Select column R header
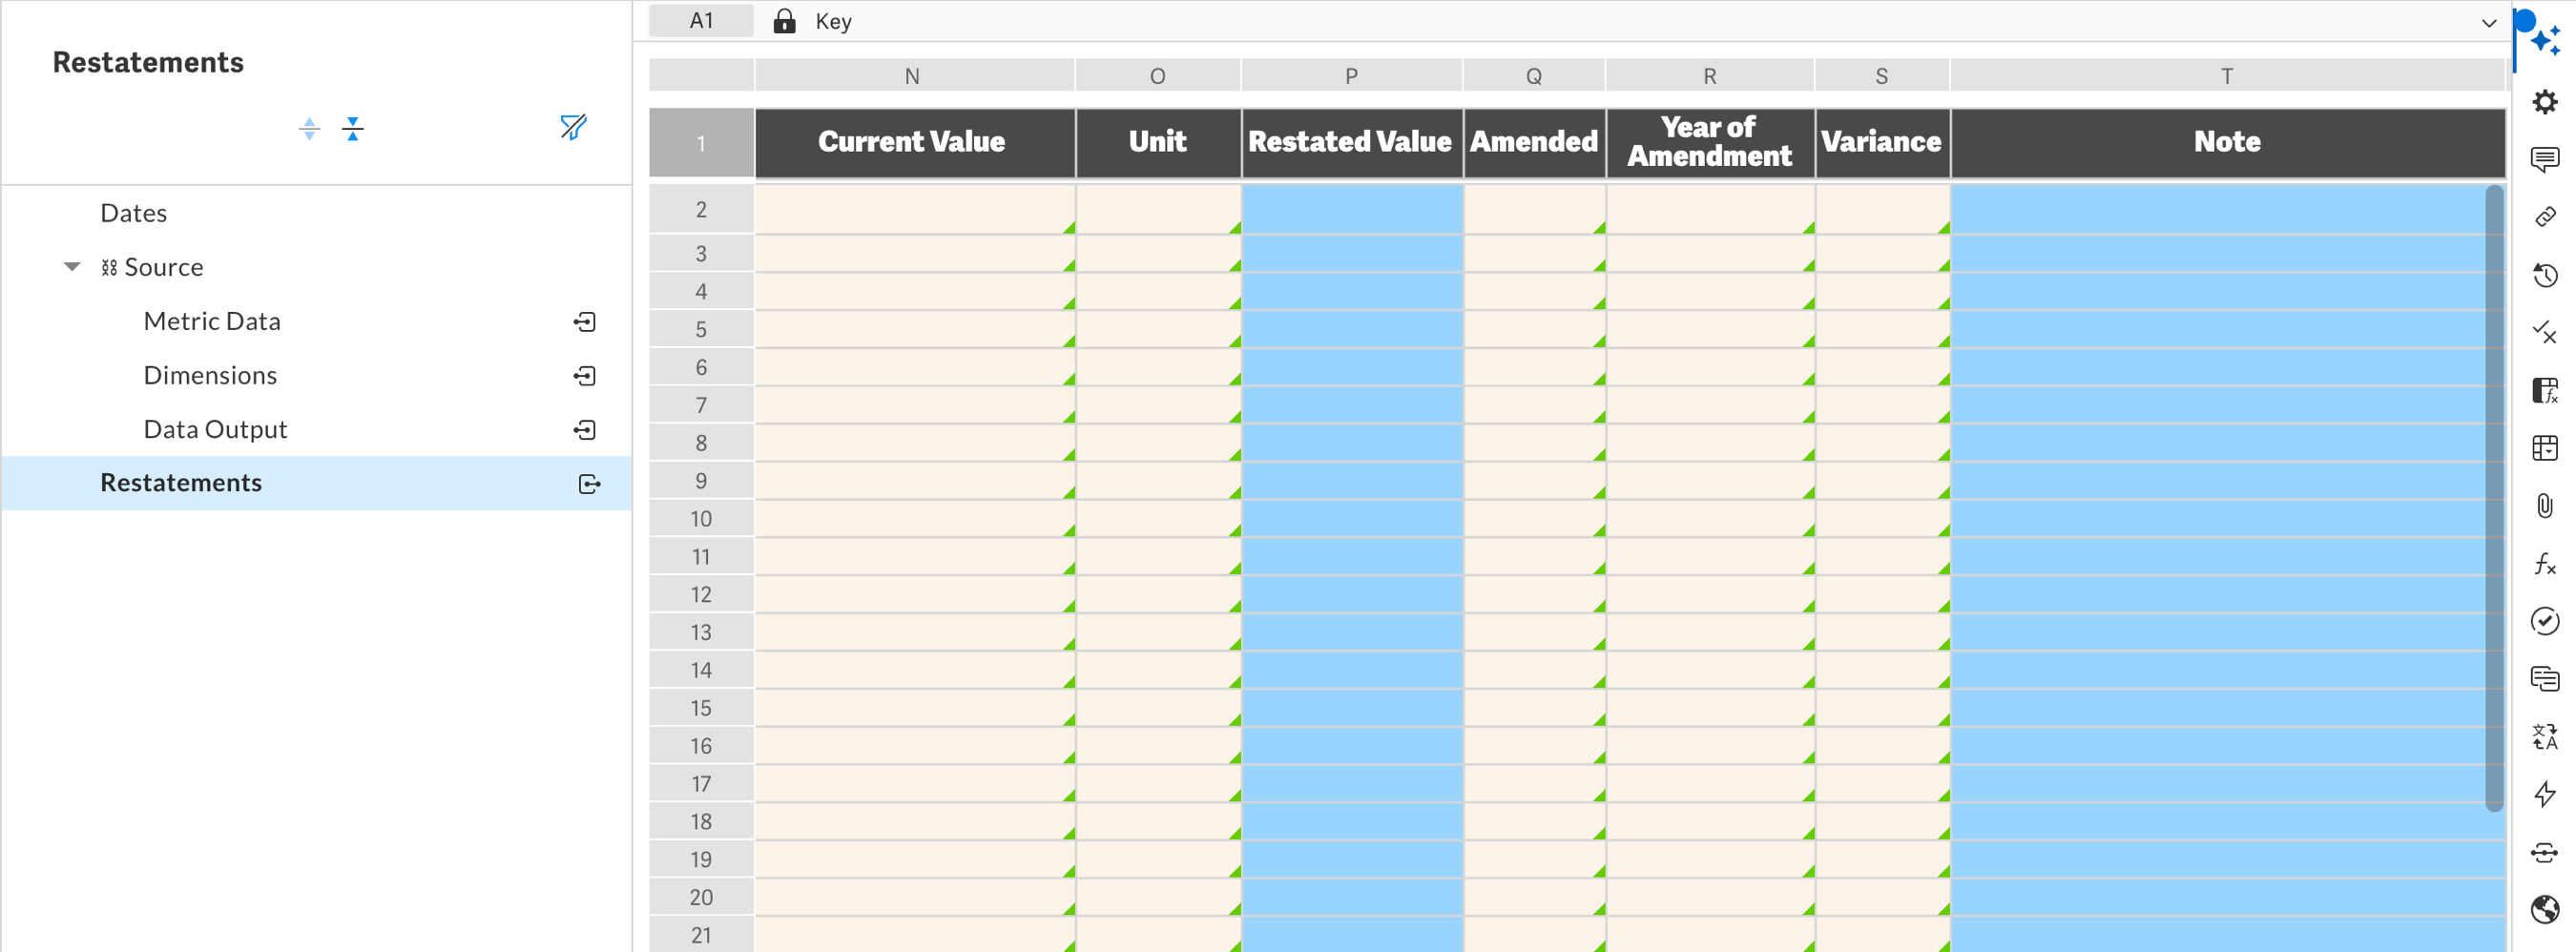Image resolution: width=2576 pixels, height=952 pixels. [1710, 76]
